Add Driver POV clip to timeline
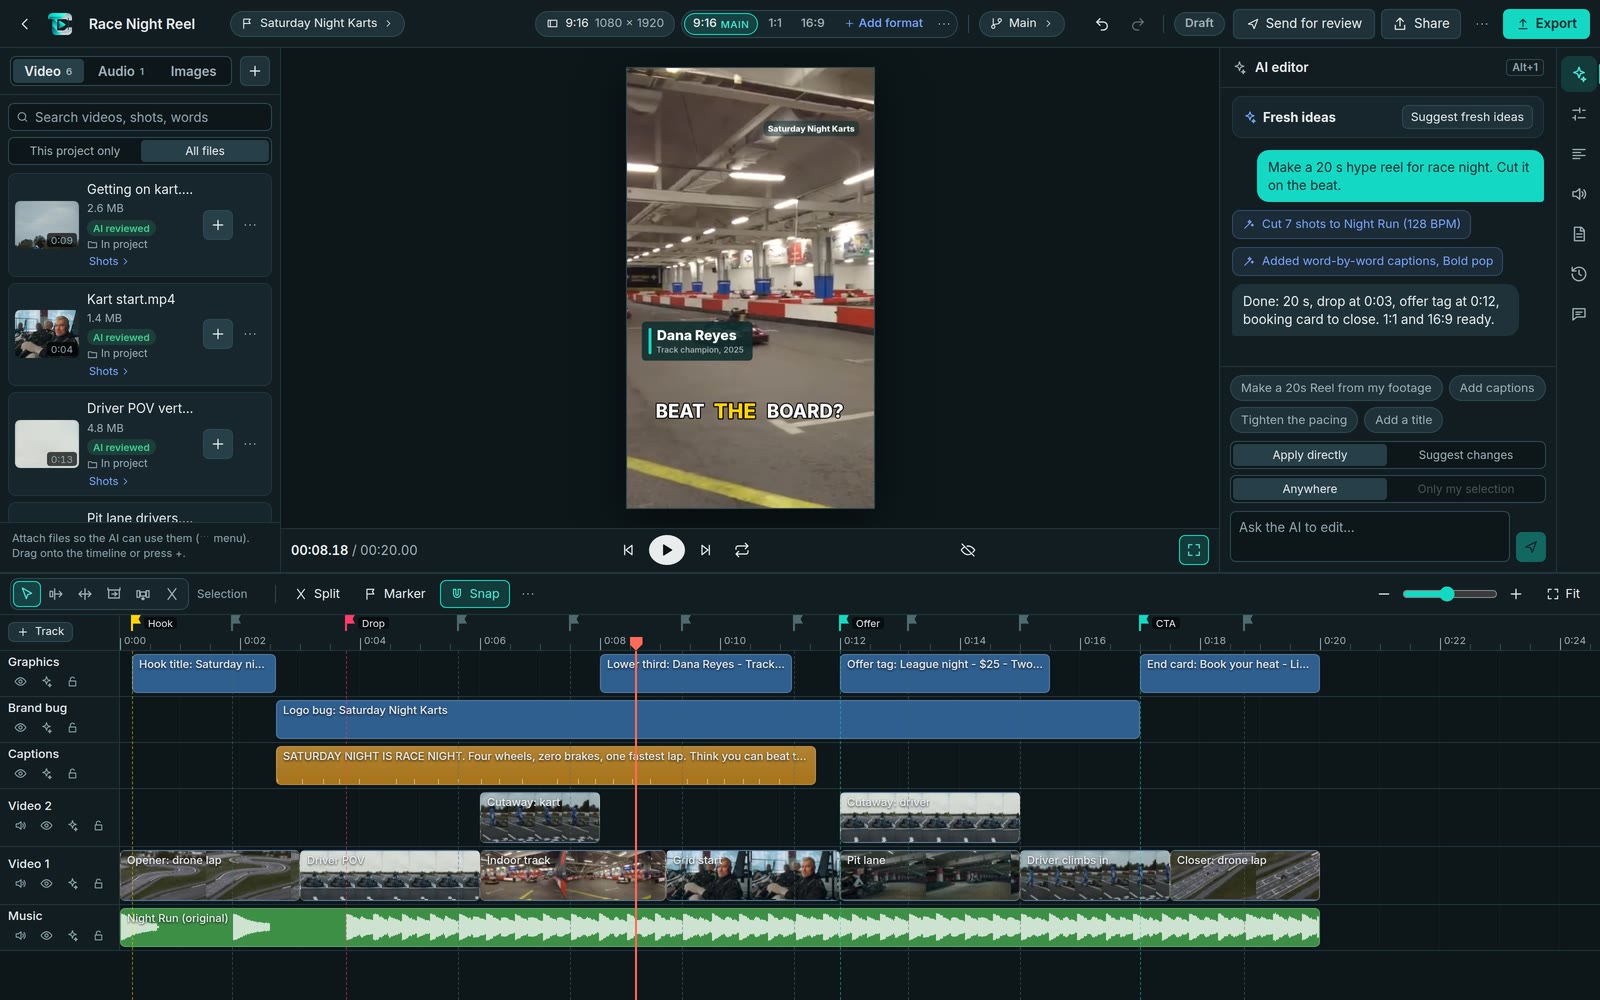 [218, 444]
